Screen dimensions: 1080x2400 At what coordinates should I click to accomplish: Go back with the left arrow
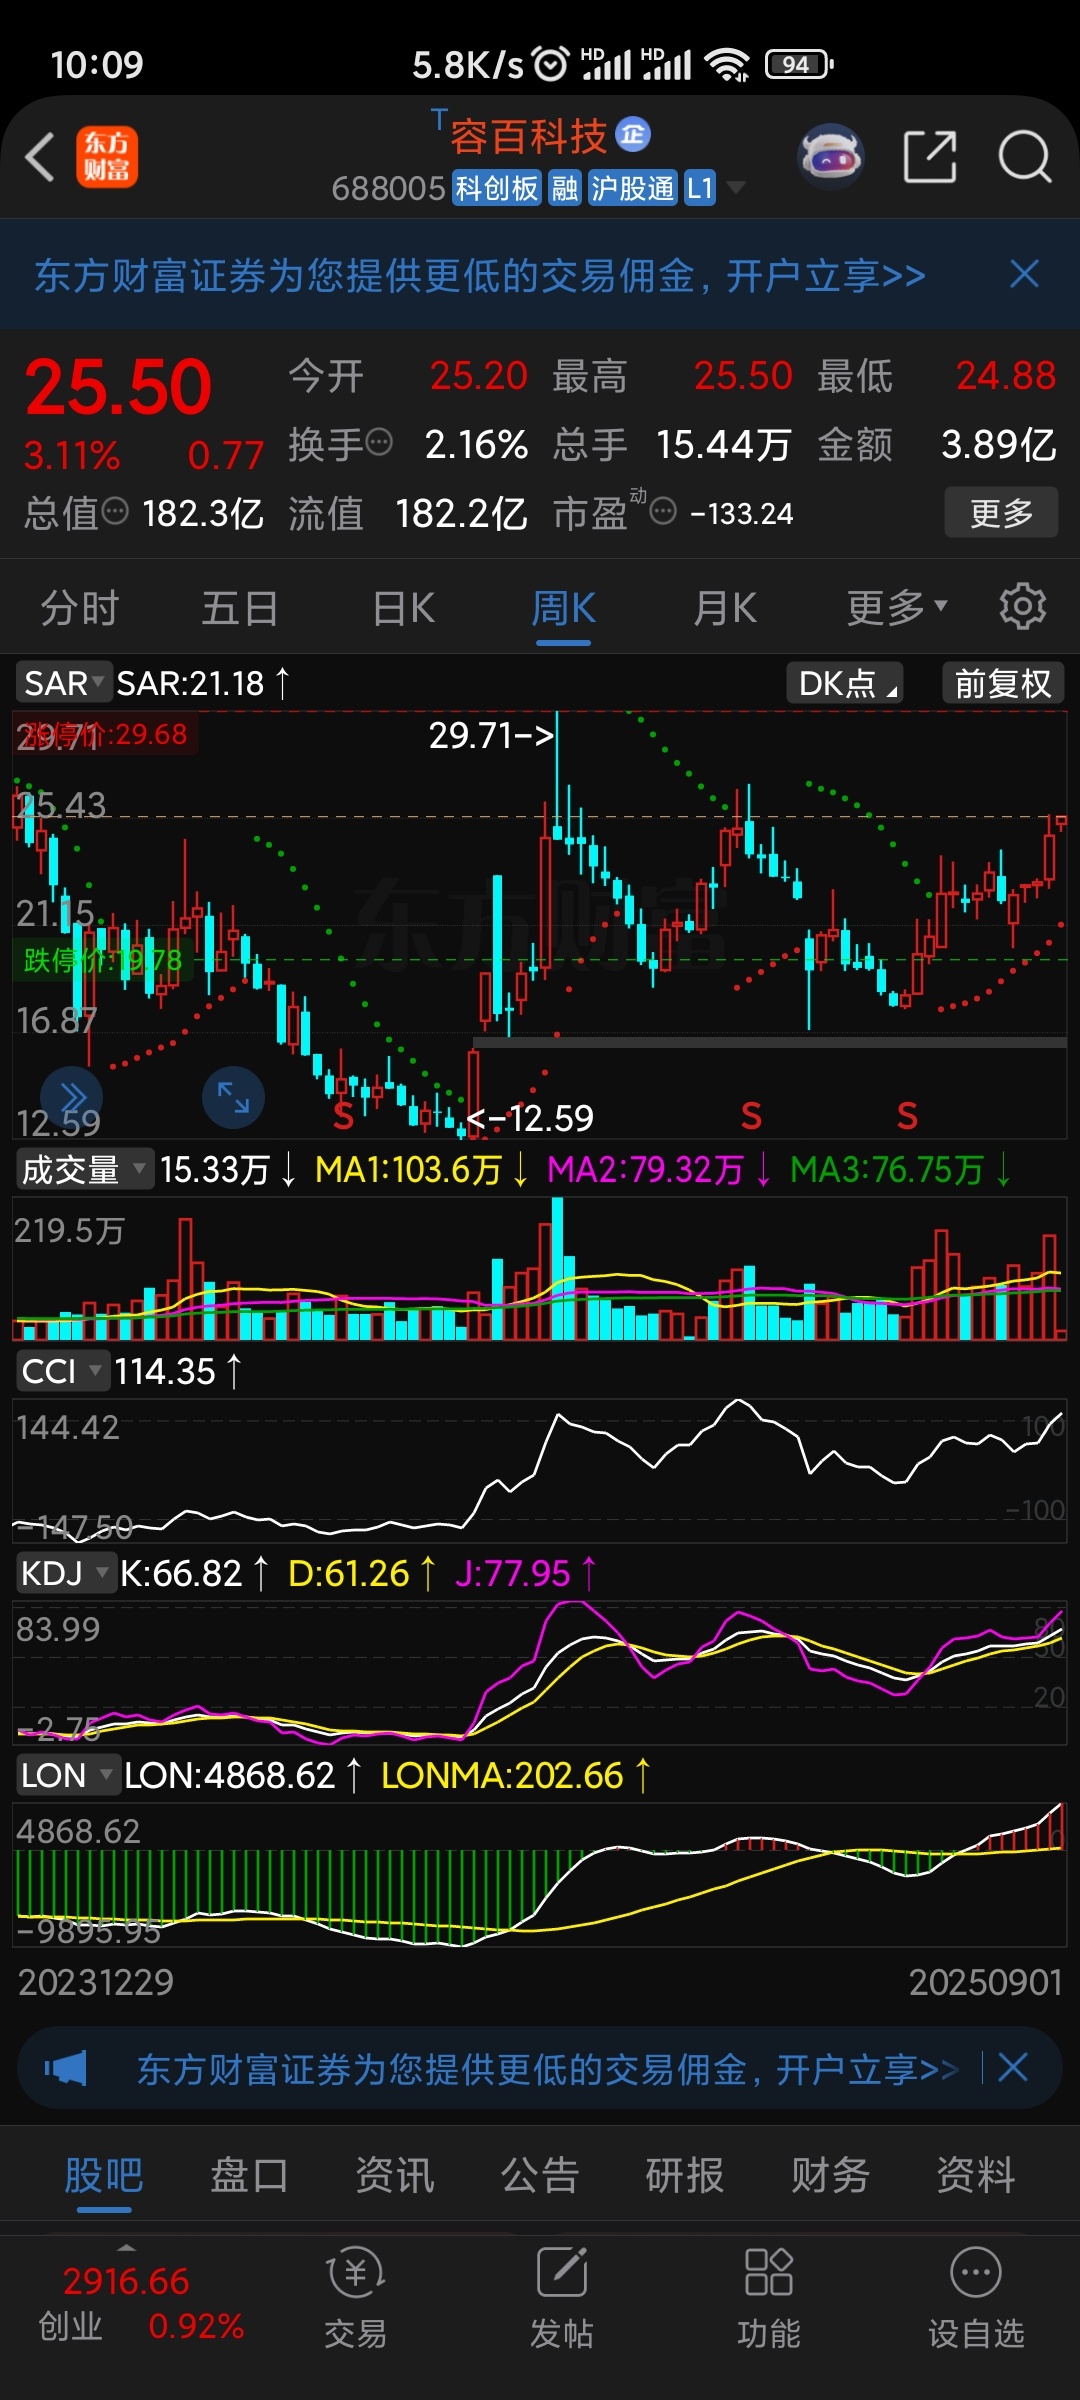coord(40,157)
